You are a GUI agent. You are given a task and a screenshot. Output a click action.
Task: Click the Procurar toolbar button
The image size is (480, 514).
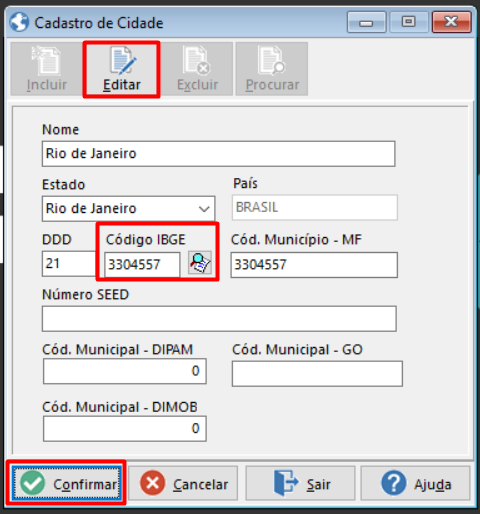point(272,69)
